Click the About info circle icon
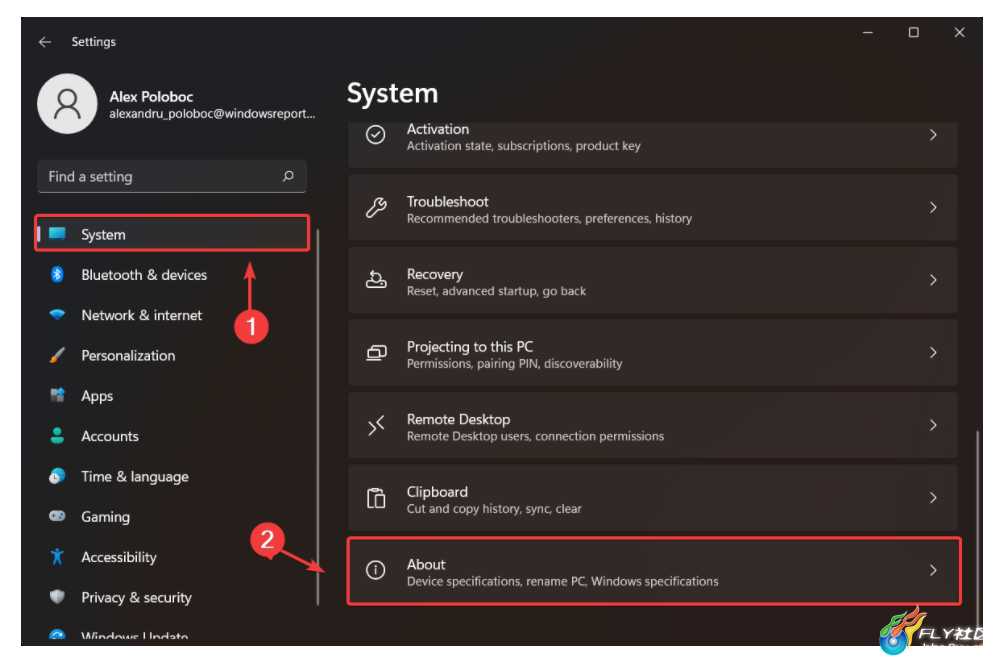The image size is (1003, 663). pos(375,570)
